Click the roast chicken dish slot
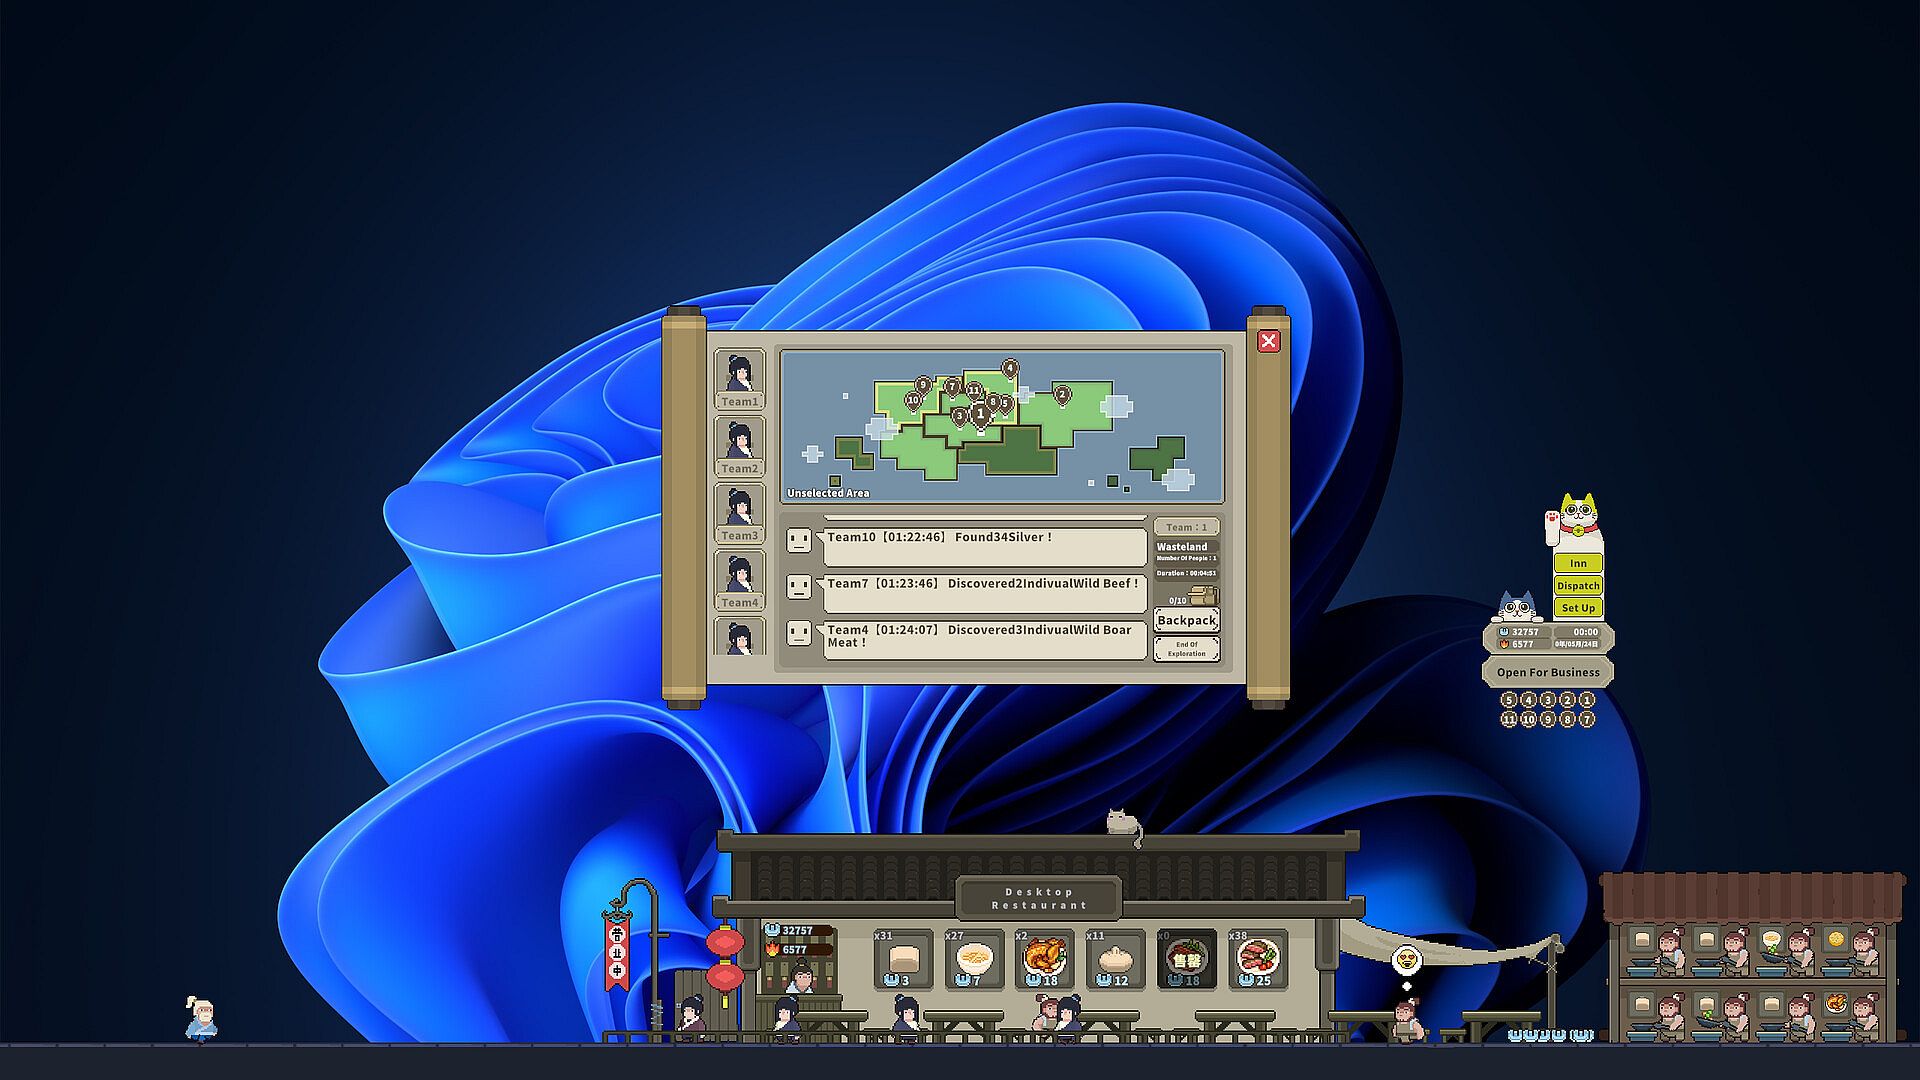Image resolution: width=1920 pixels, height=1080 pixels. click(1044, 958)
